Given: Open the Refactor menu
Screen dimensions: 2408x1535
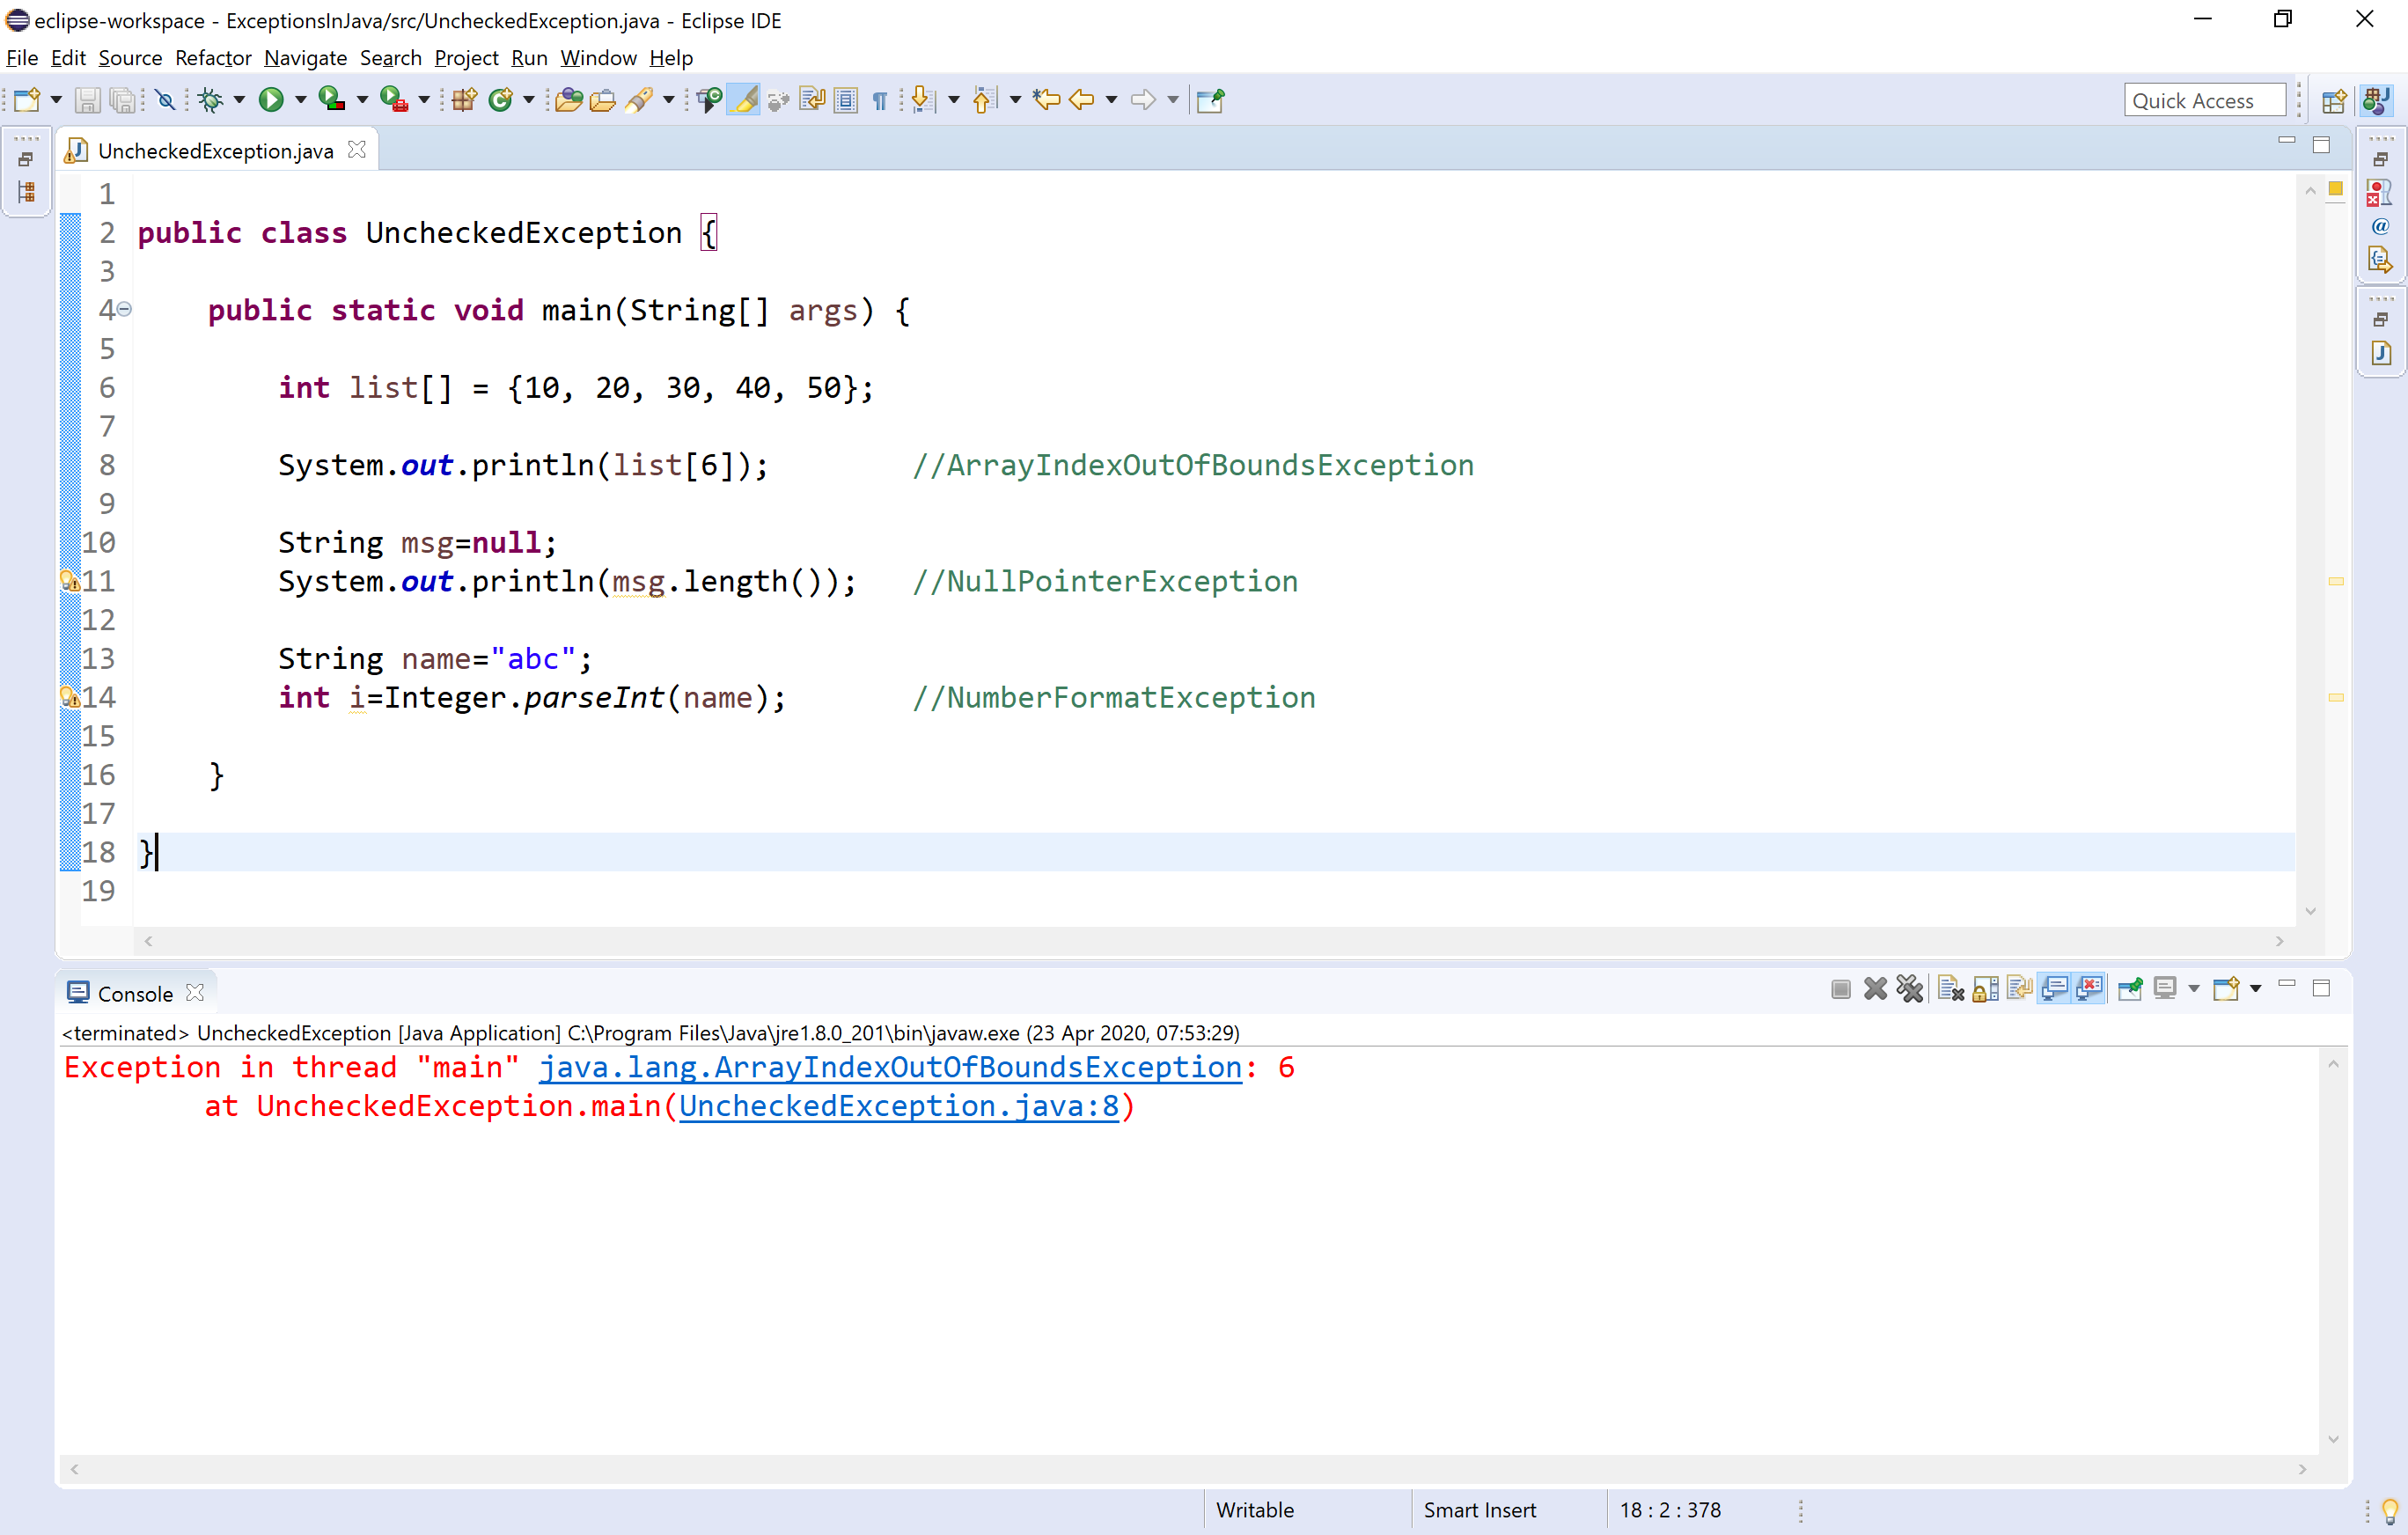Looking at the screenshot, I should coord(212,58).
